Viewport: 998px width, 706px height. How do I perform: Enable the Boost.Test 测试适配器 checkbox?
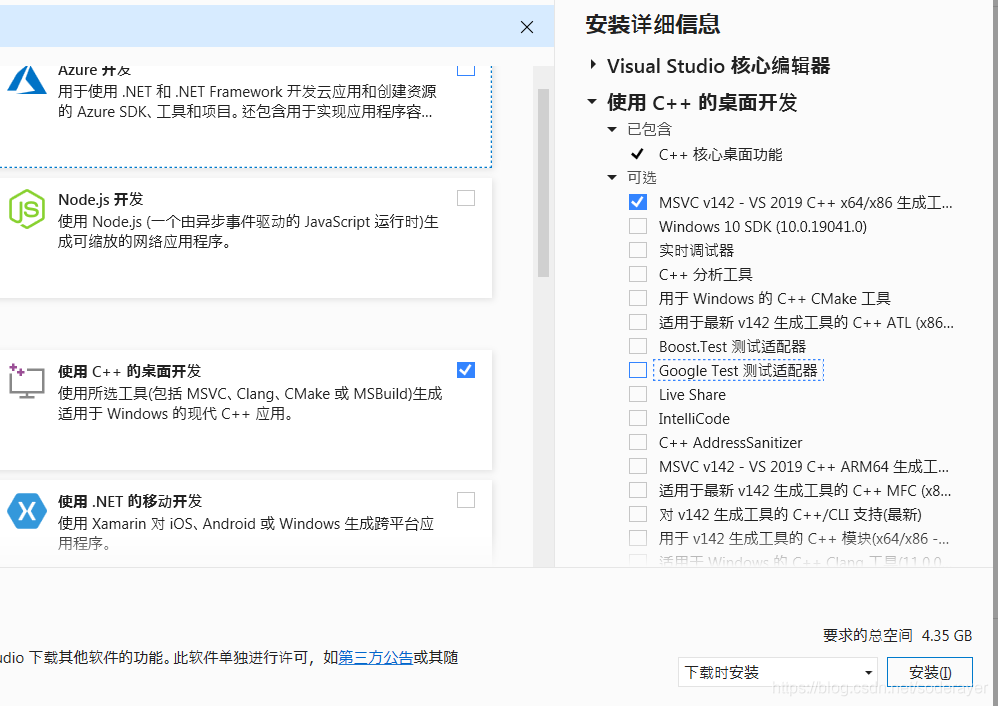[638, 346]
